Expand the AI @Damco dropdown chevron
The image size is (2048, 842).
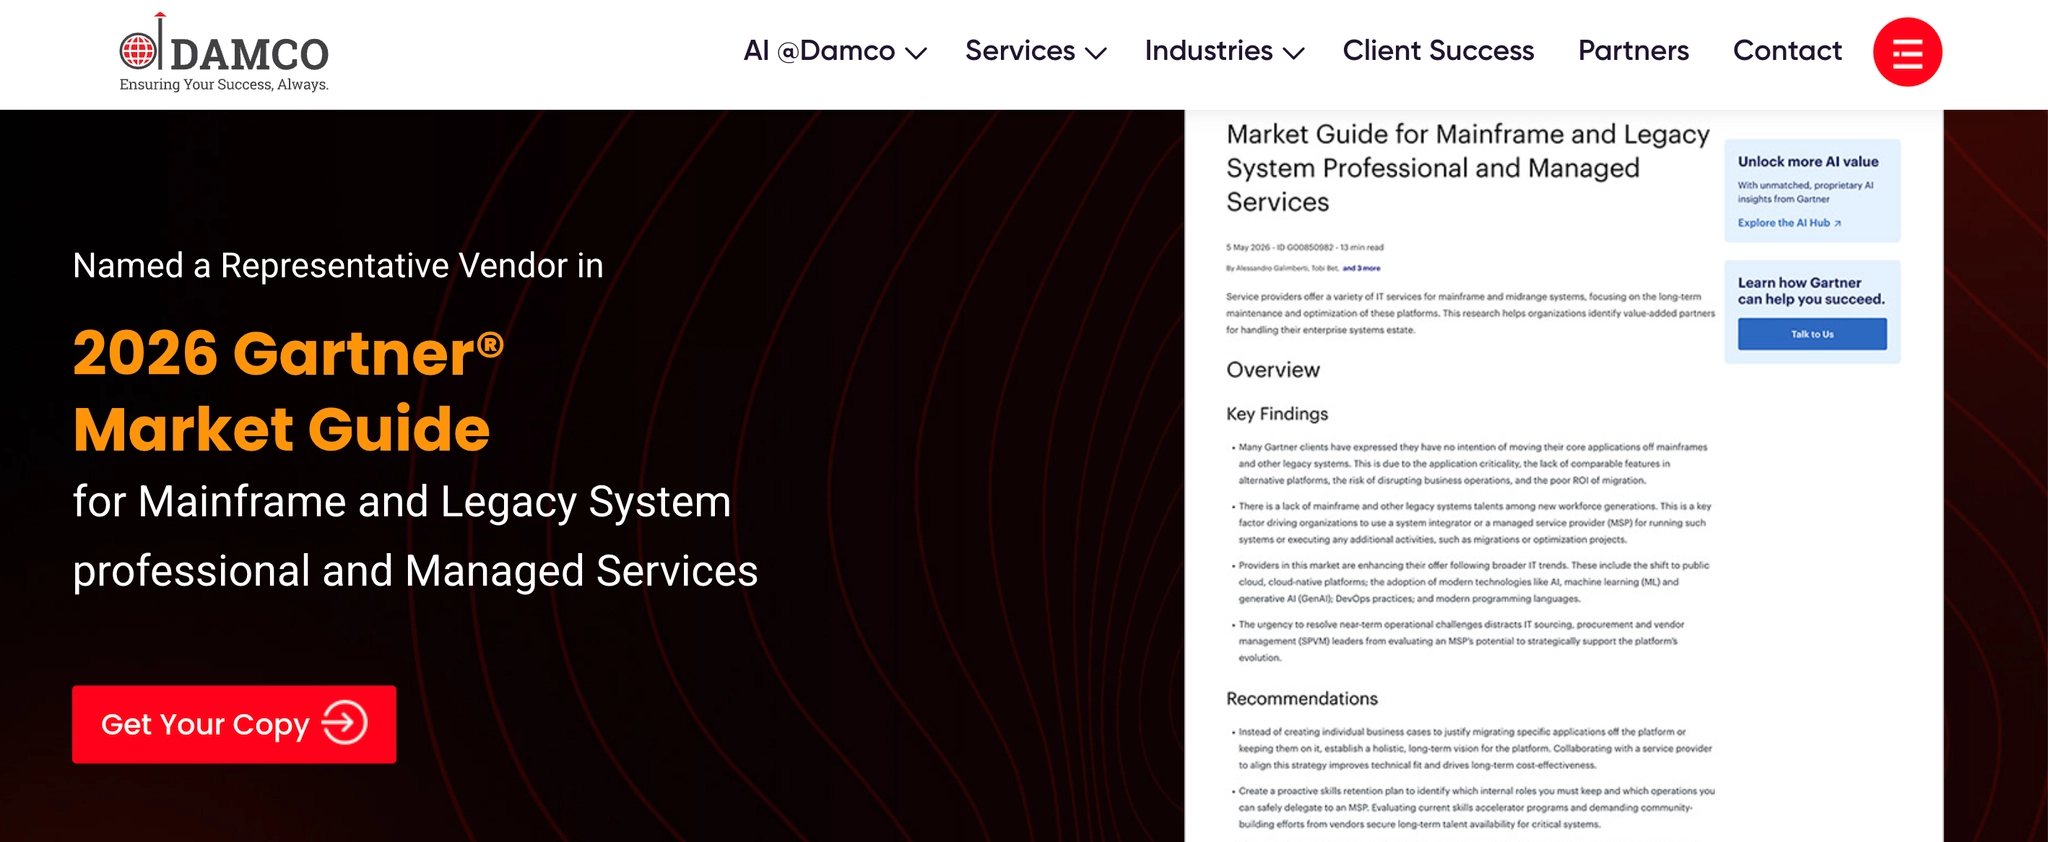click(916, 53)
